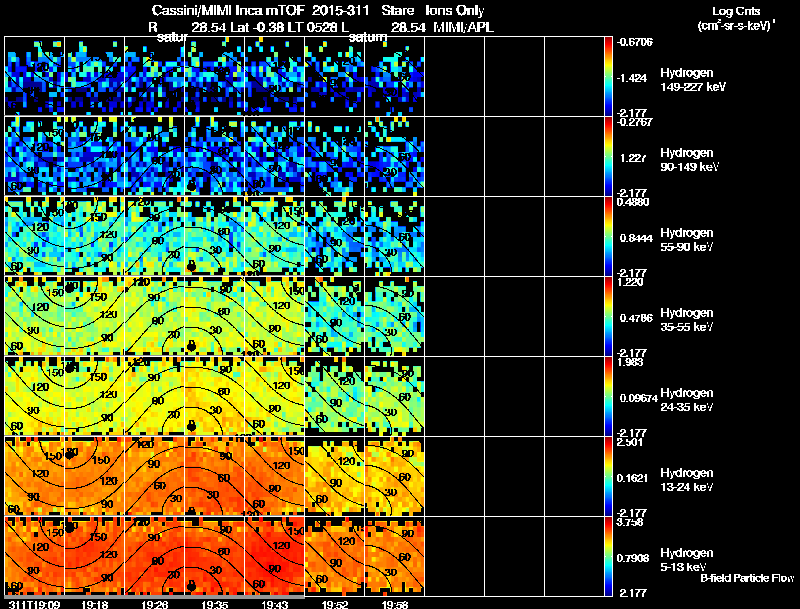Click the color bar for Hydrogen 5-13 keV
This screenshot has width=800, height=609.
pyautogui.click(x=608, y=556)
